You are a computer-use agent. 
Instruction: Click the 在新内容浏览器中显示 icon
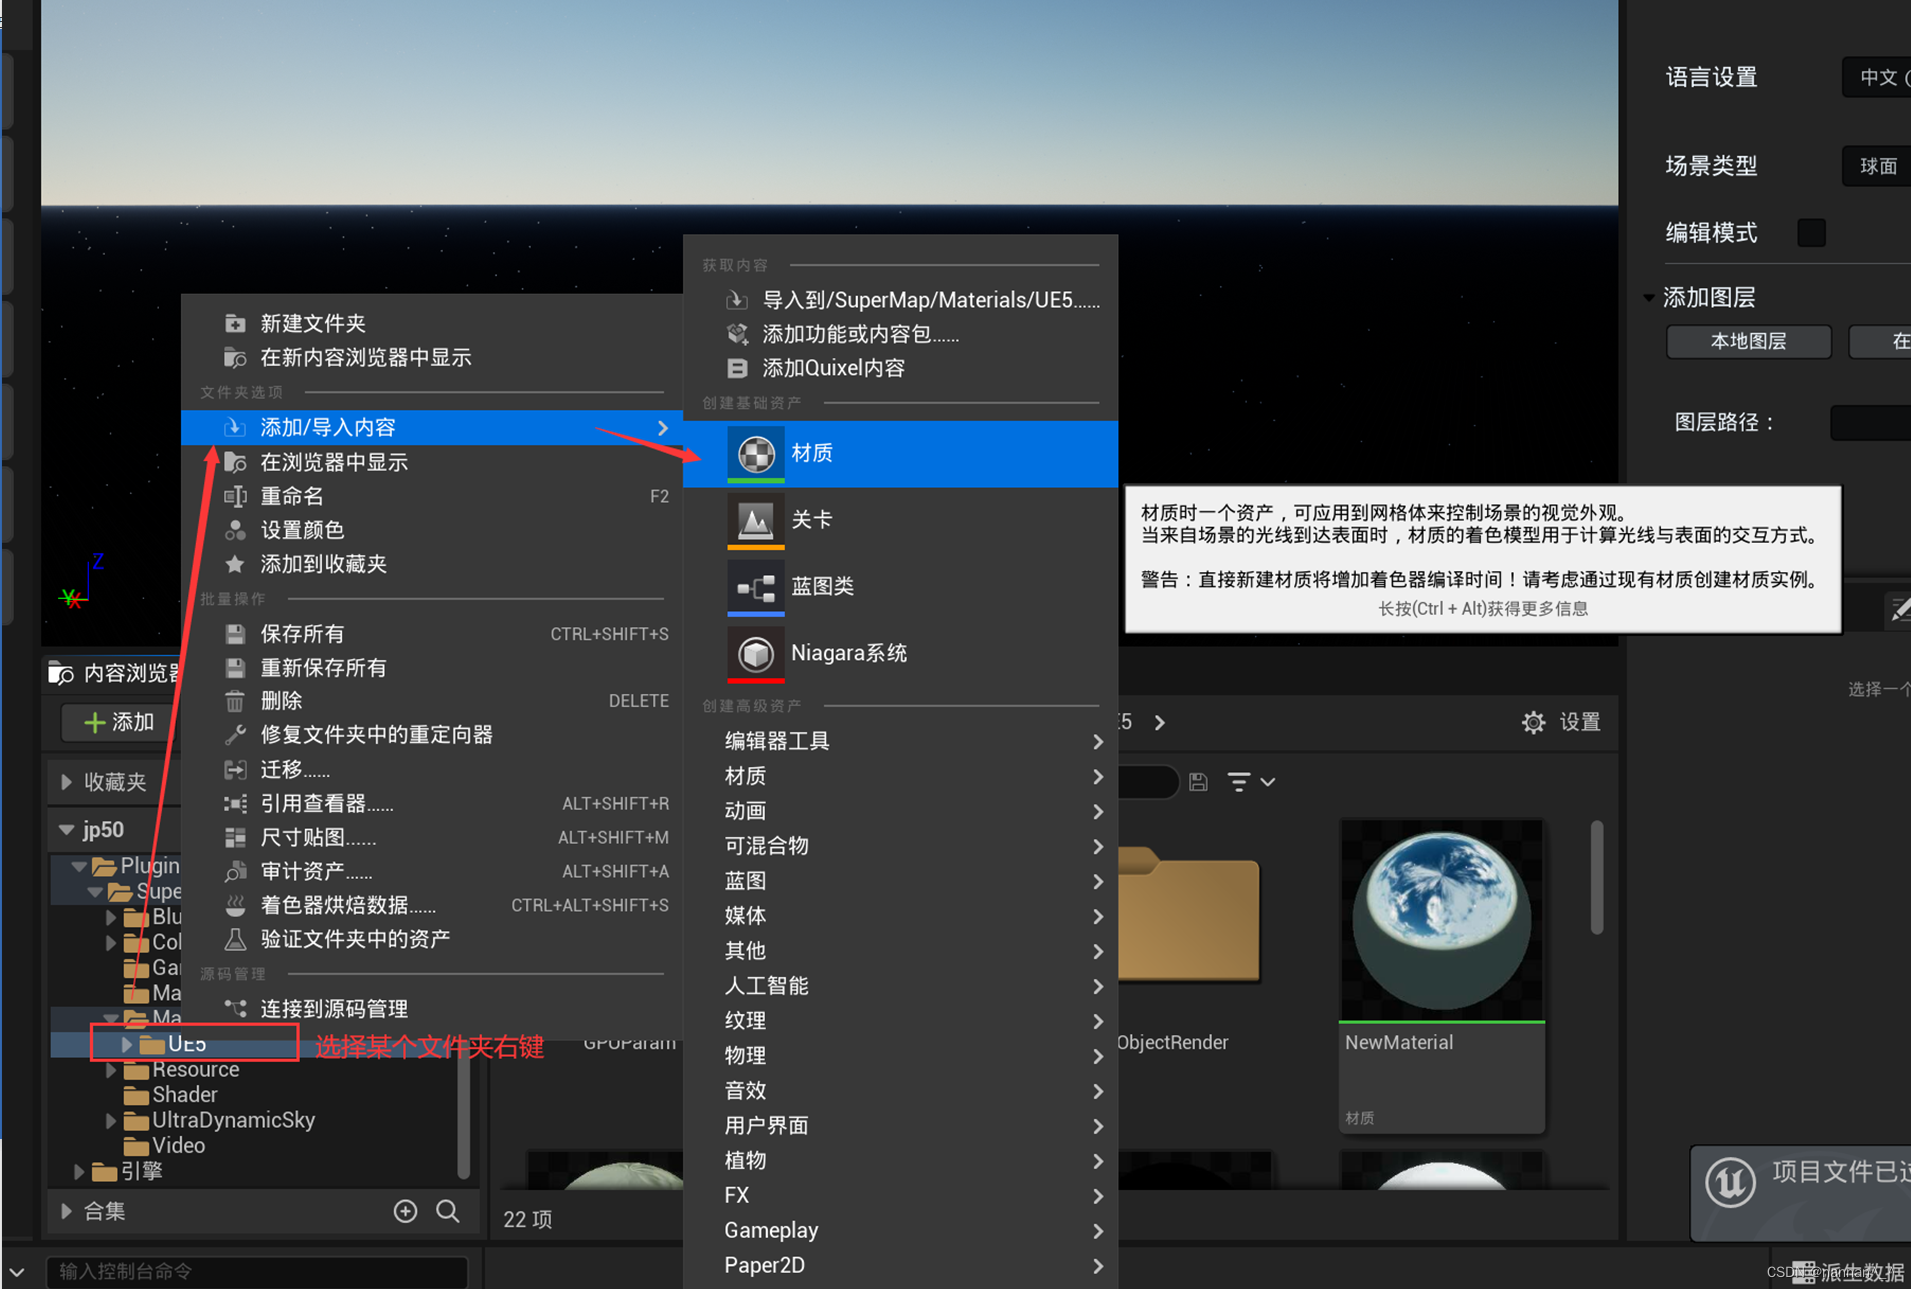click(235, 357)
